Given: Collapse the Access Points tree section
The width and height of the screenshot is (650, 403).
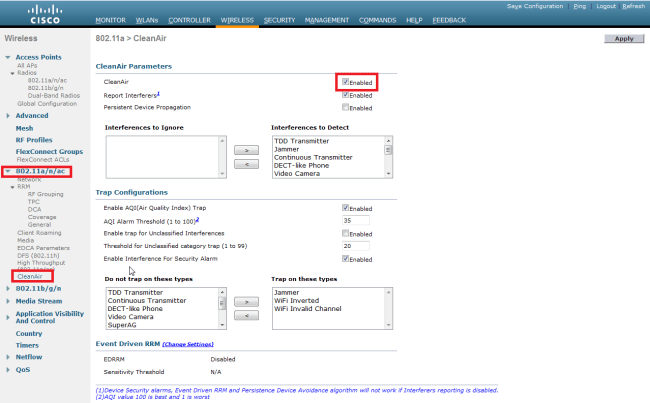Looking at the screenshot, I should pyautogui.click(x=7, y=58).
